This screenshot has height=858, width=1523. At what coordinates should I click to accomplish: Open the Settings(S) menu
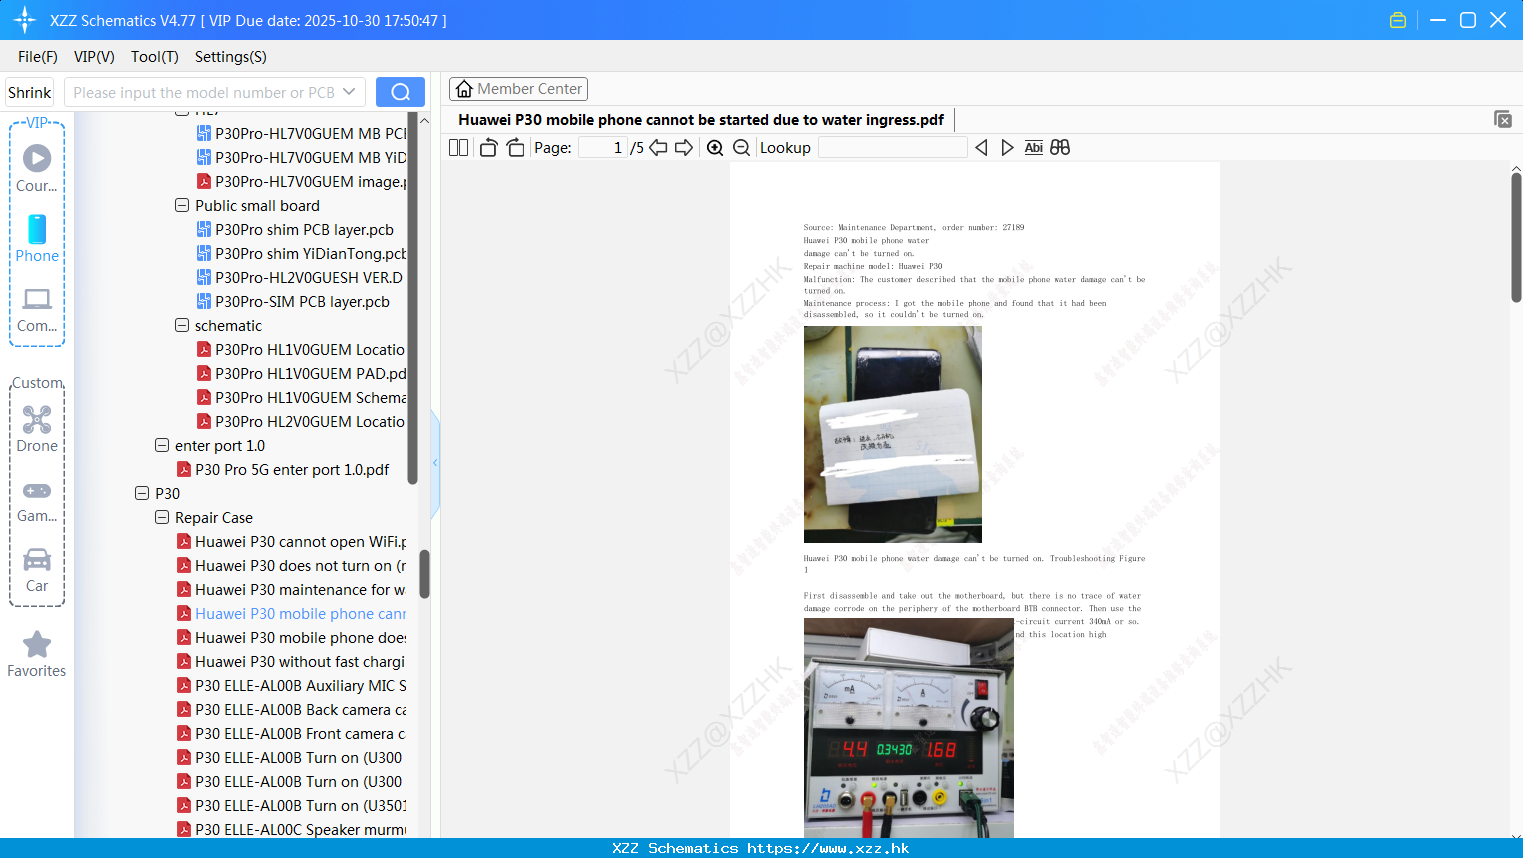[x=230, y=57]
